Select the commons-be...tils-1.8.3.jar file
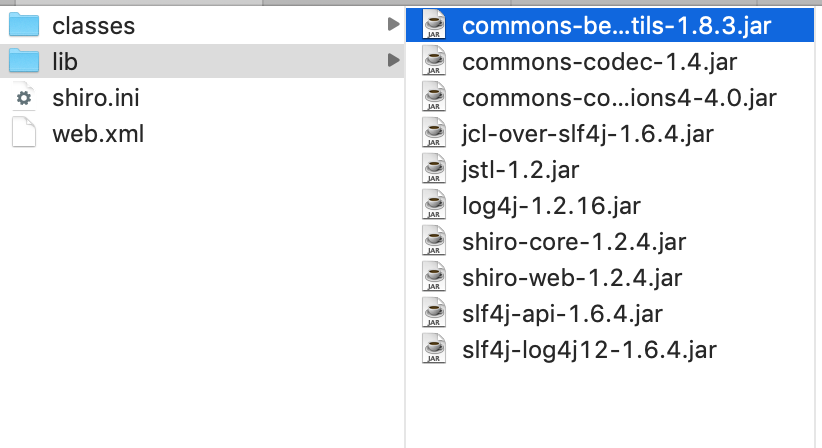 click(610, 25)
